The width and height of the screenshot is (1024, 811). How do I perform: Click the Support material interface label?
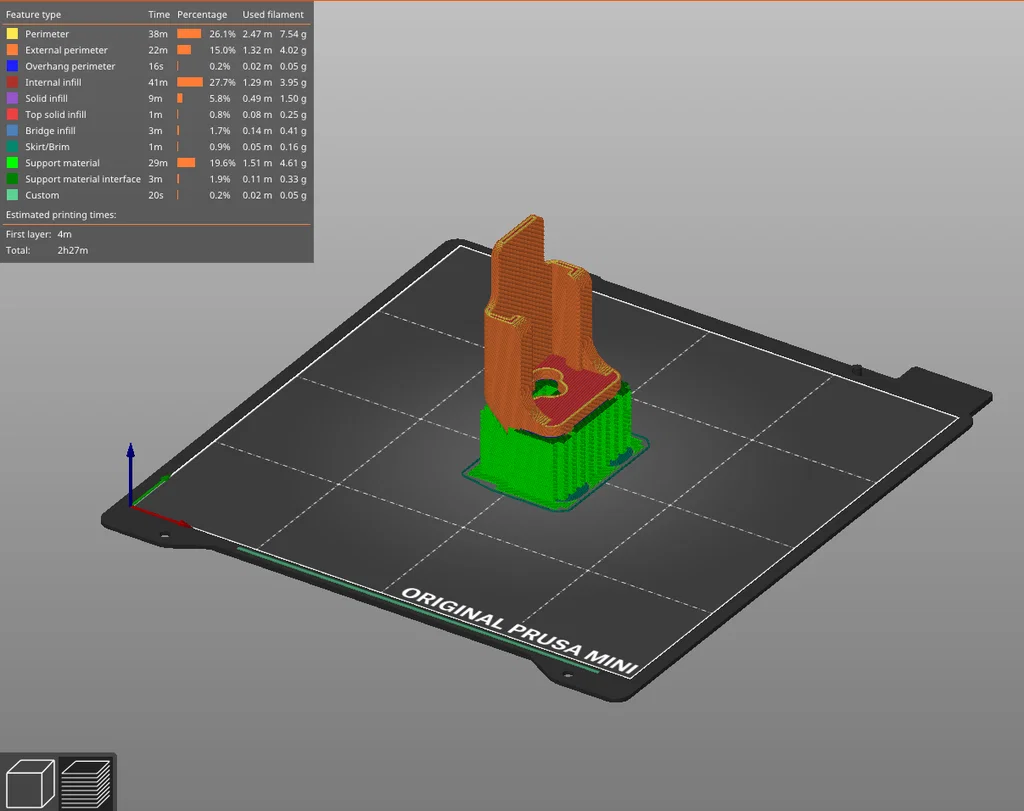83,179
